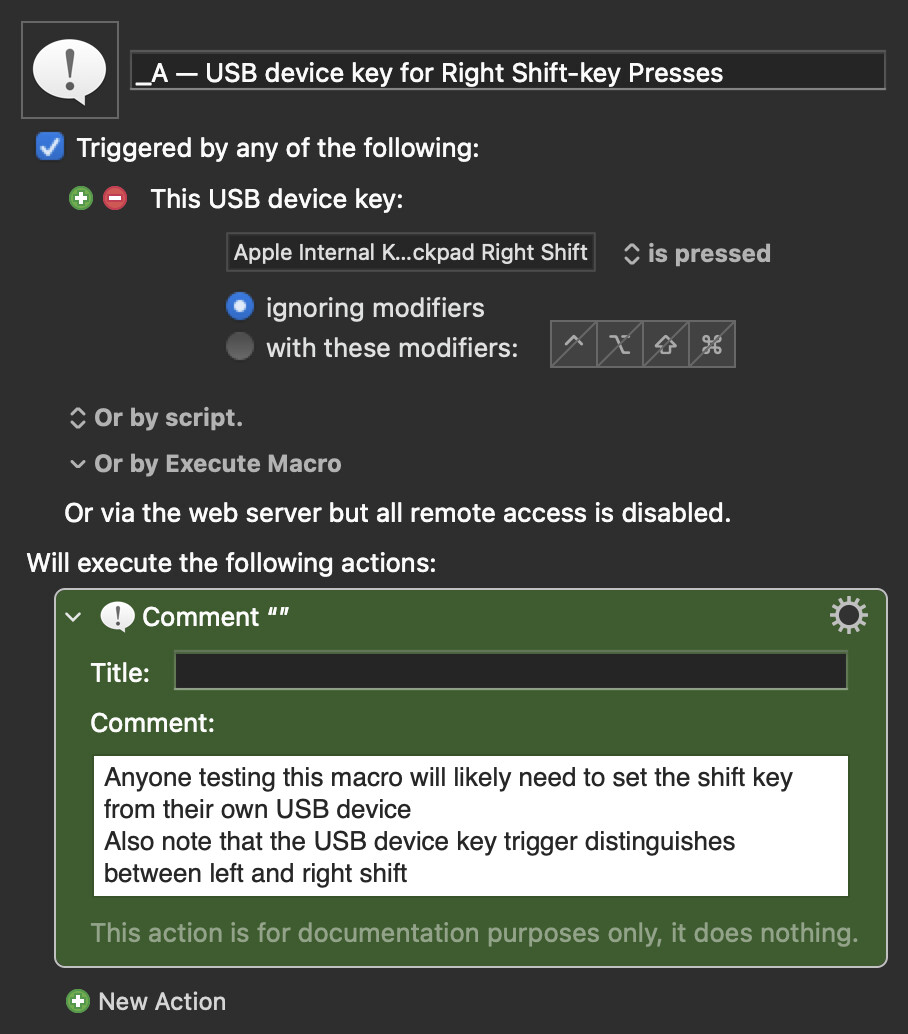Screen dimensions: 908x1034
Task: Open the 'is pressed' dropdown
Action: [698, 253]
